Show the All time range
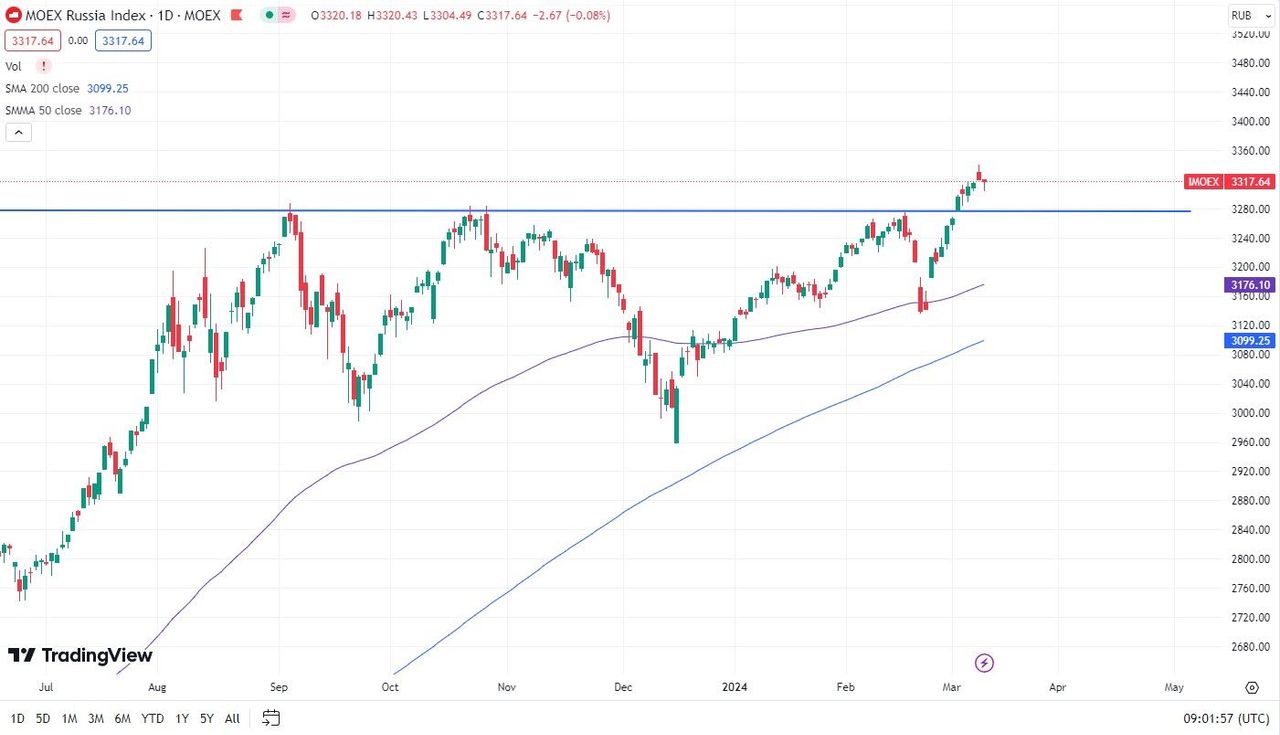 click(232, 718)
